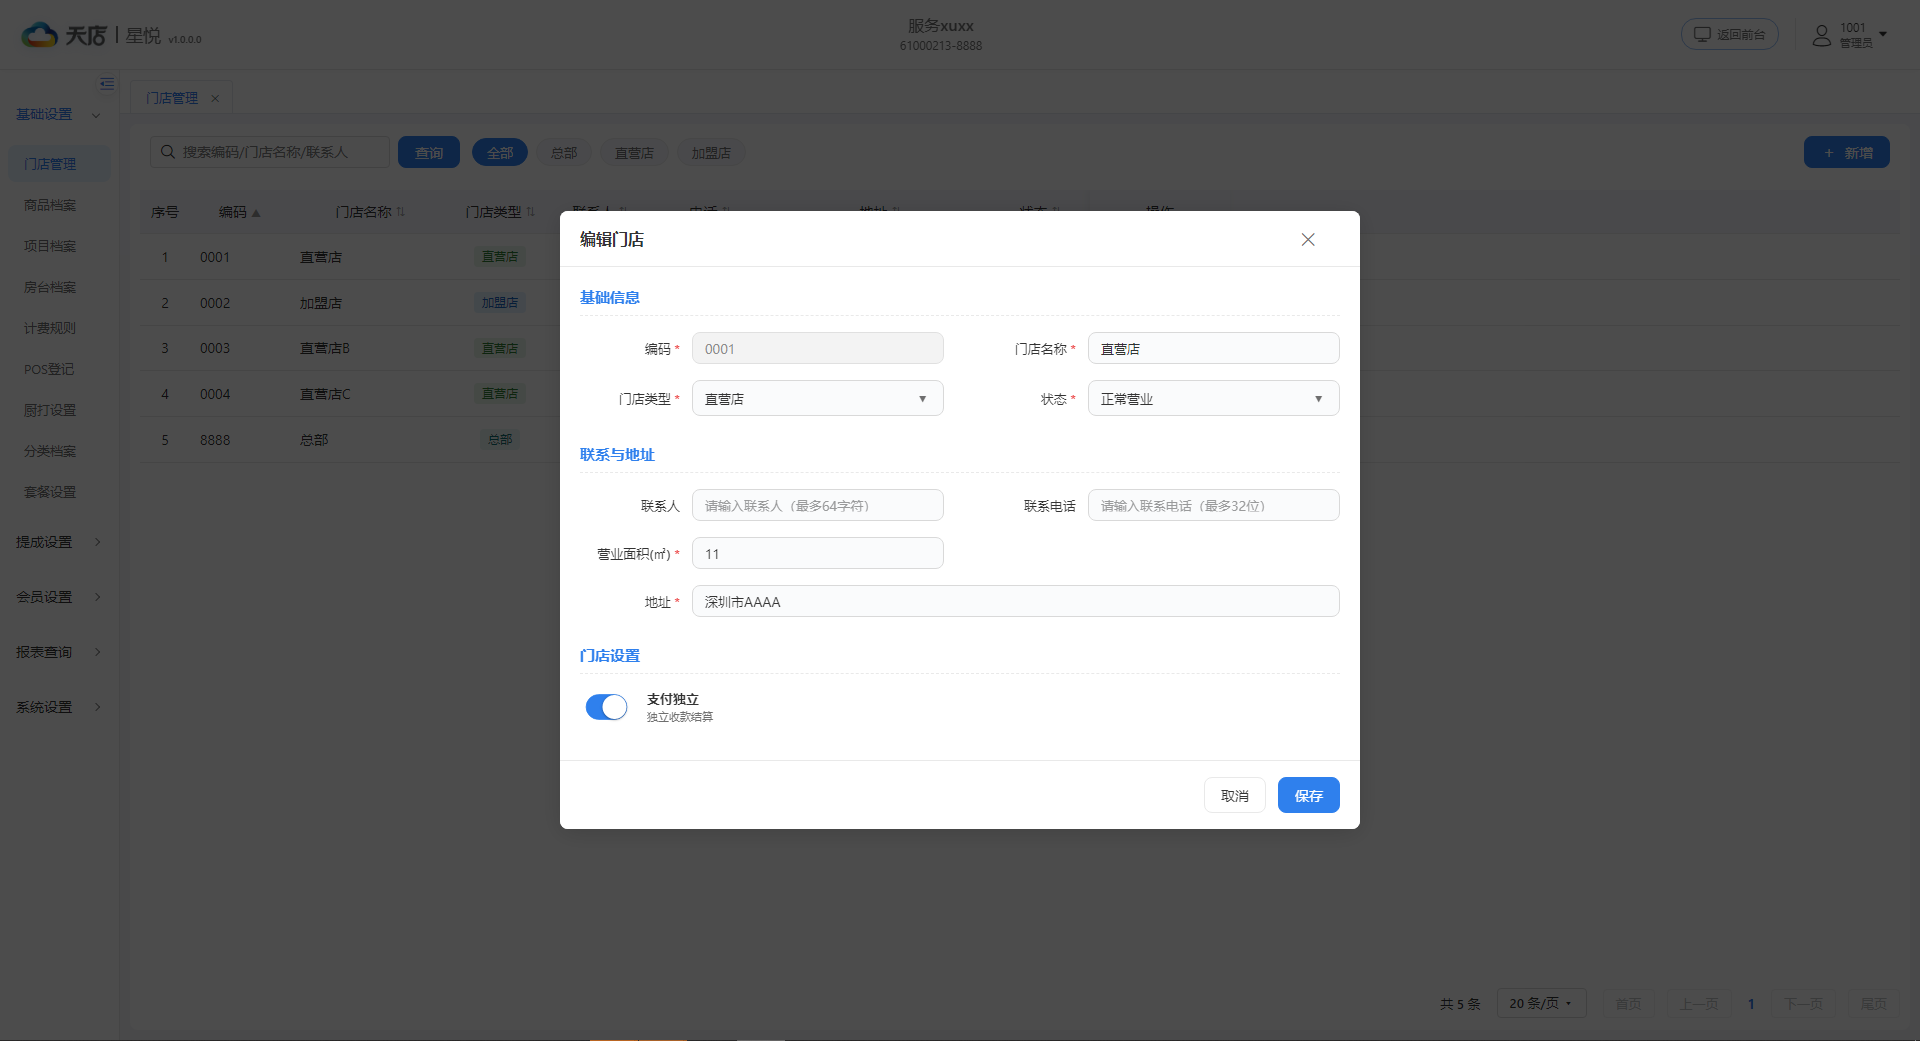This screenshot has height=1041, width=1920.
Task: Click the 保存 button
Action: click(x=1309, y=795)
